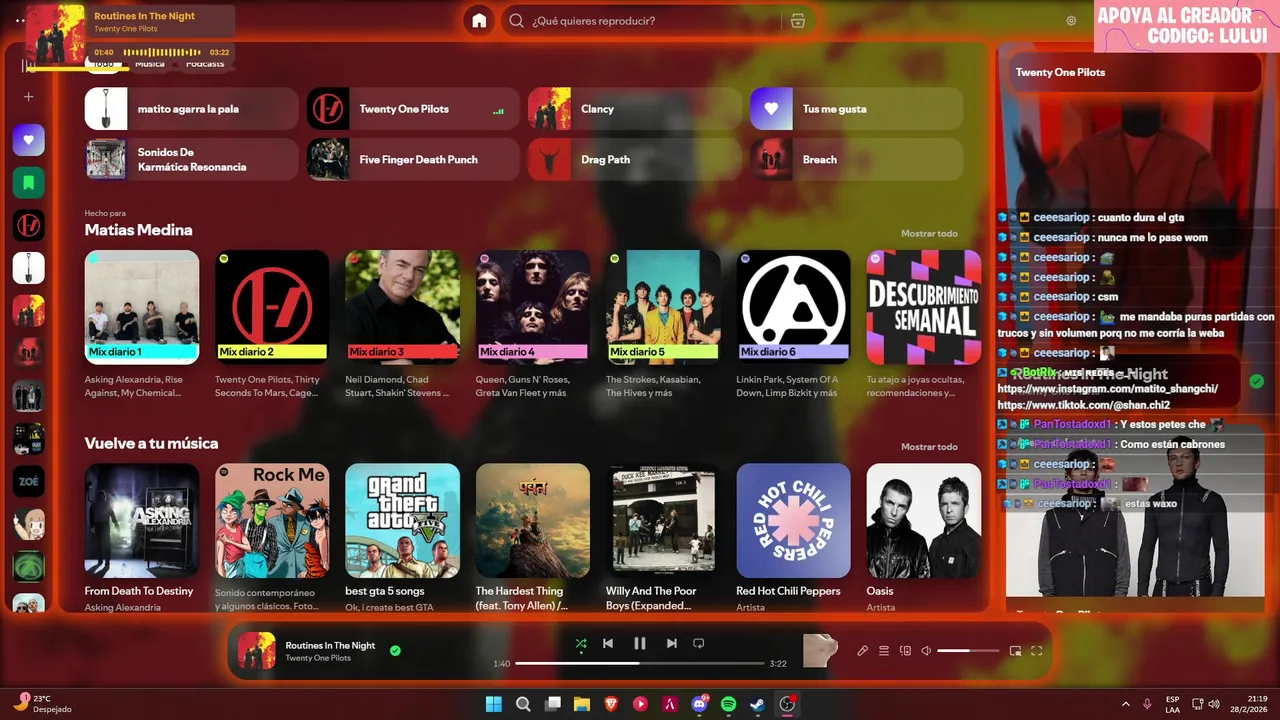Open Mix diario 2 card
Image resolution: width=1280 pixels, height=720 pixels.
pyautogui.click(x=272, y=322)
